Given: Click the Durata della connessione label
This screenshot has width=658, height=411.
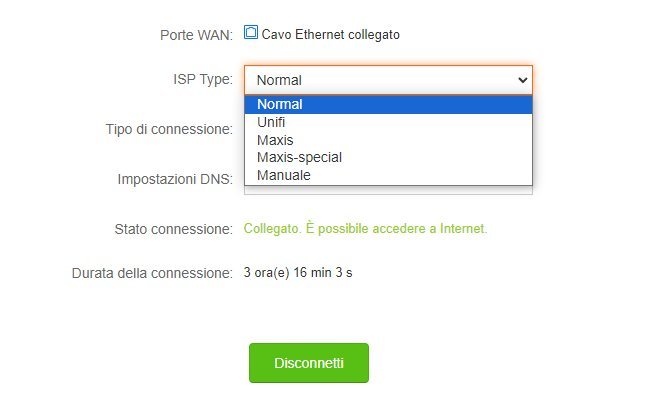Looking at the screenshot, I should 152,272.
